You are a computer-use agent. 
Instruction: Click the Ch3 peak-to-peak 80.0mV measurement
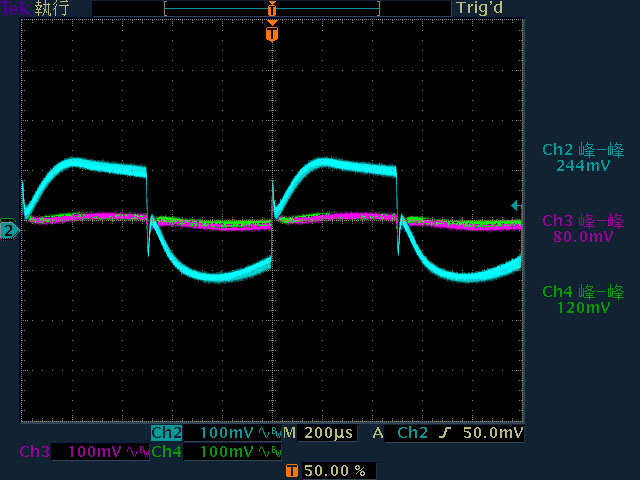tap(583, 228)
